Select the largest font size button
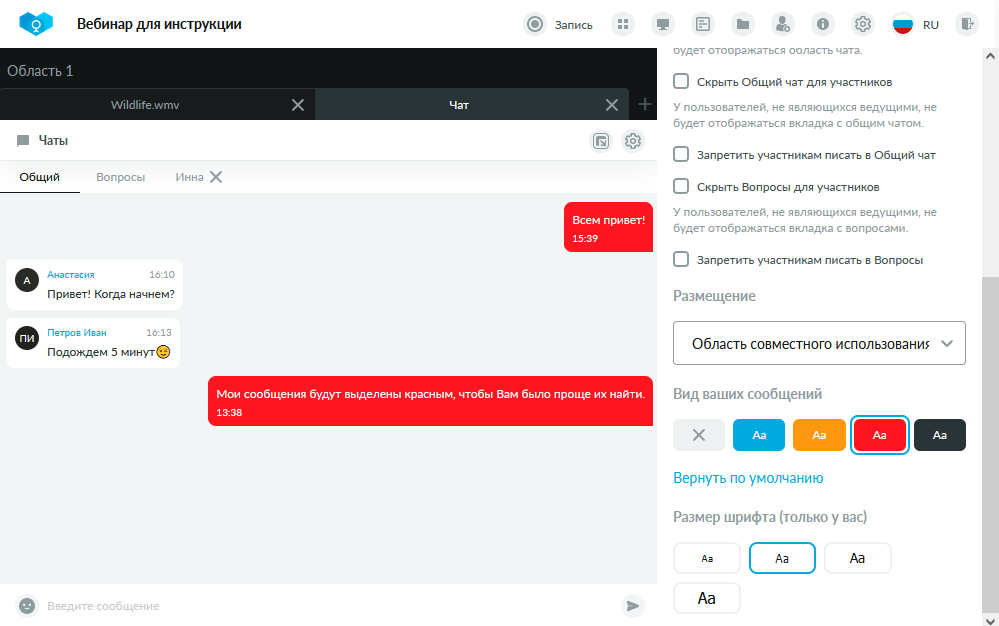Viewport: 999px width, 626px height. tap(707, 598)
